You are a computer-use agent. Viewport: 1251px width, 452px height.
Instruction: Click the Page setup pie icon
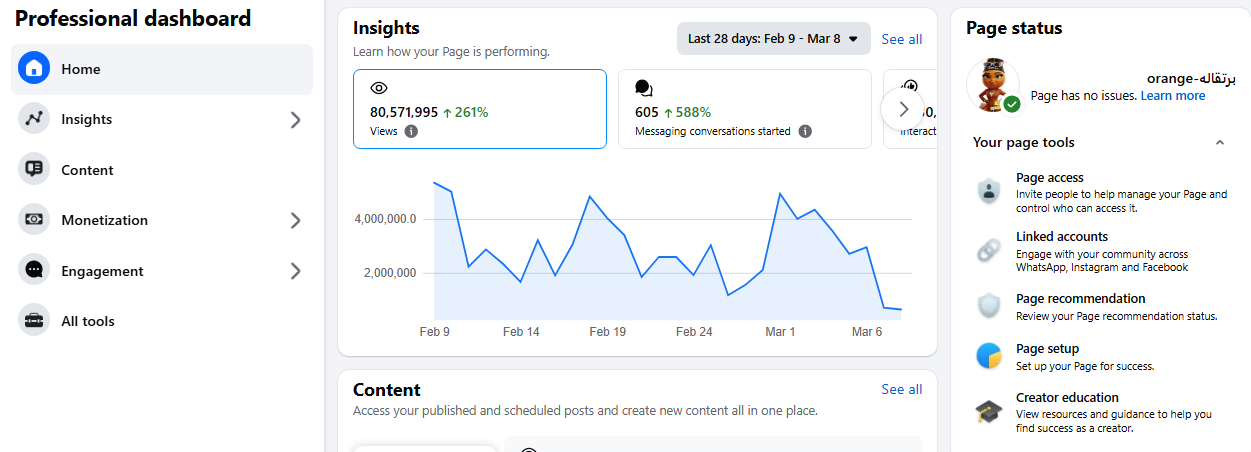pos(989,356)
